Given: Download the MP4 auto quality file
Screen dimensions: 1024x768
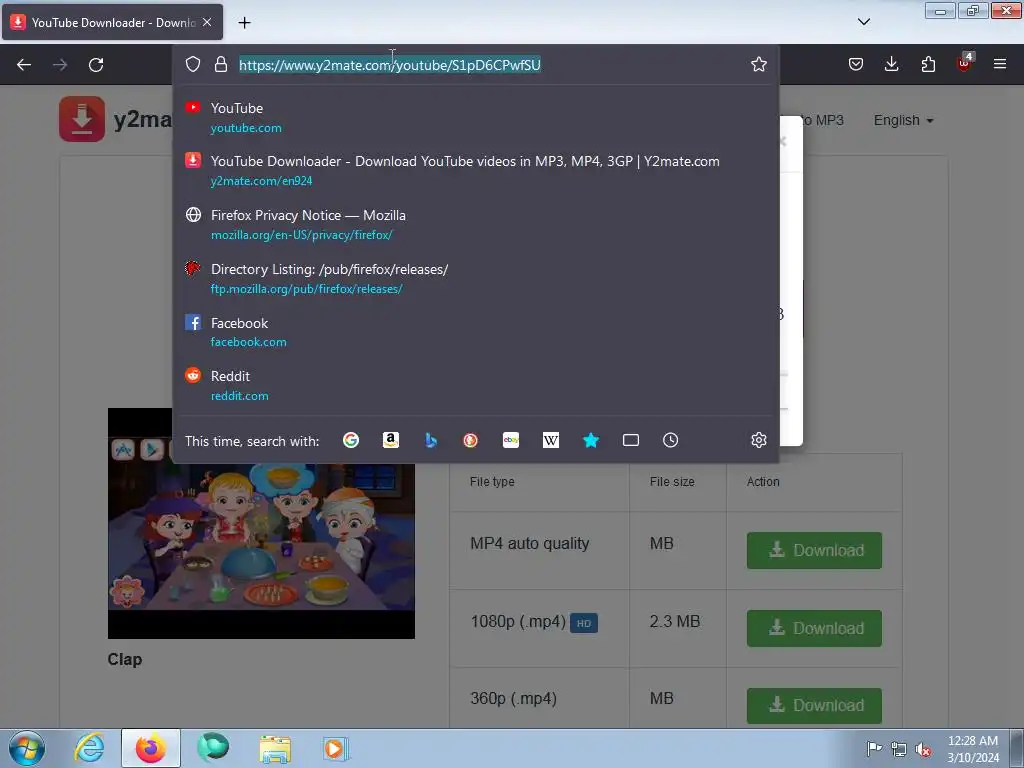Looking at the screenshot, I should pos(814,551).
